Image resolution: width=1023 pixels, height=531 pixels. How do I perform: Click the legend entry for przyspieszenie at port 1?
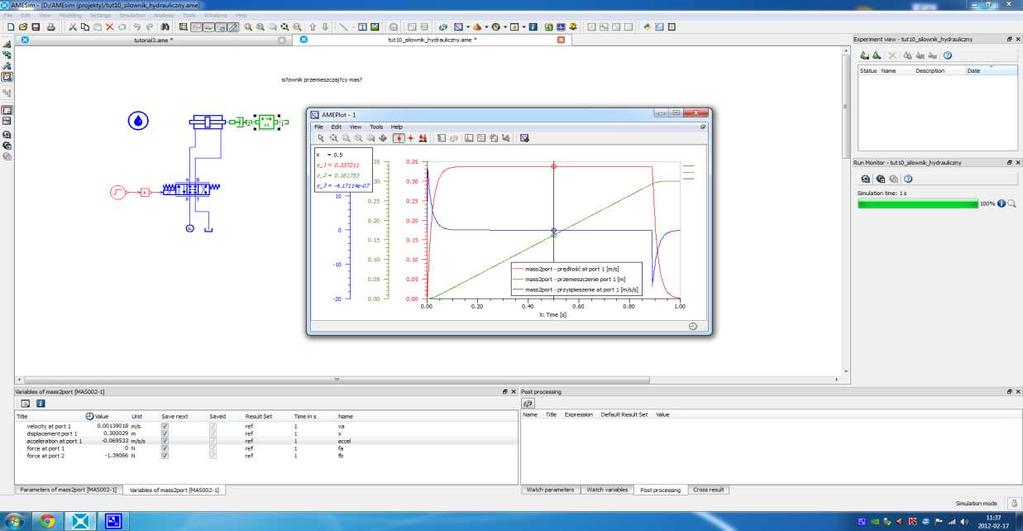click(576, 290)
